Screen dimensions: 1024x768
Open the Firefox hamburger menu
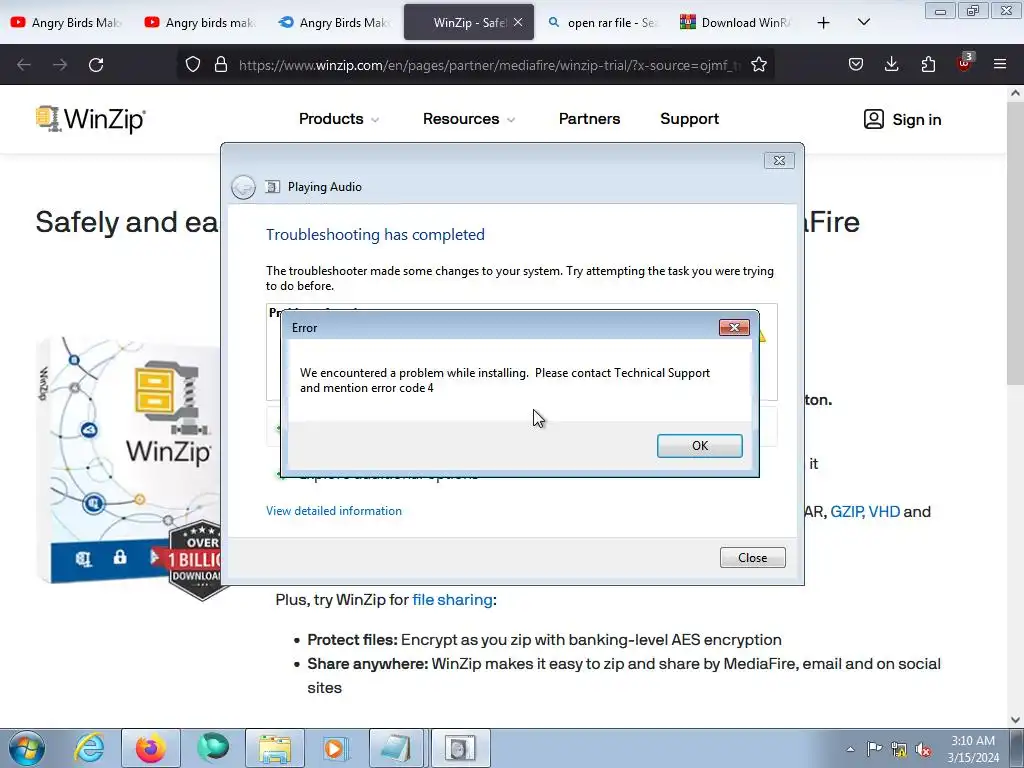(x=1000, y=65)
